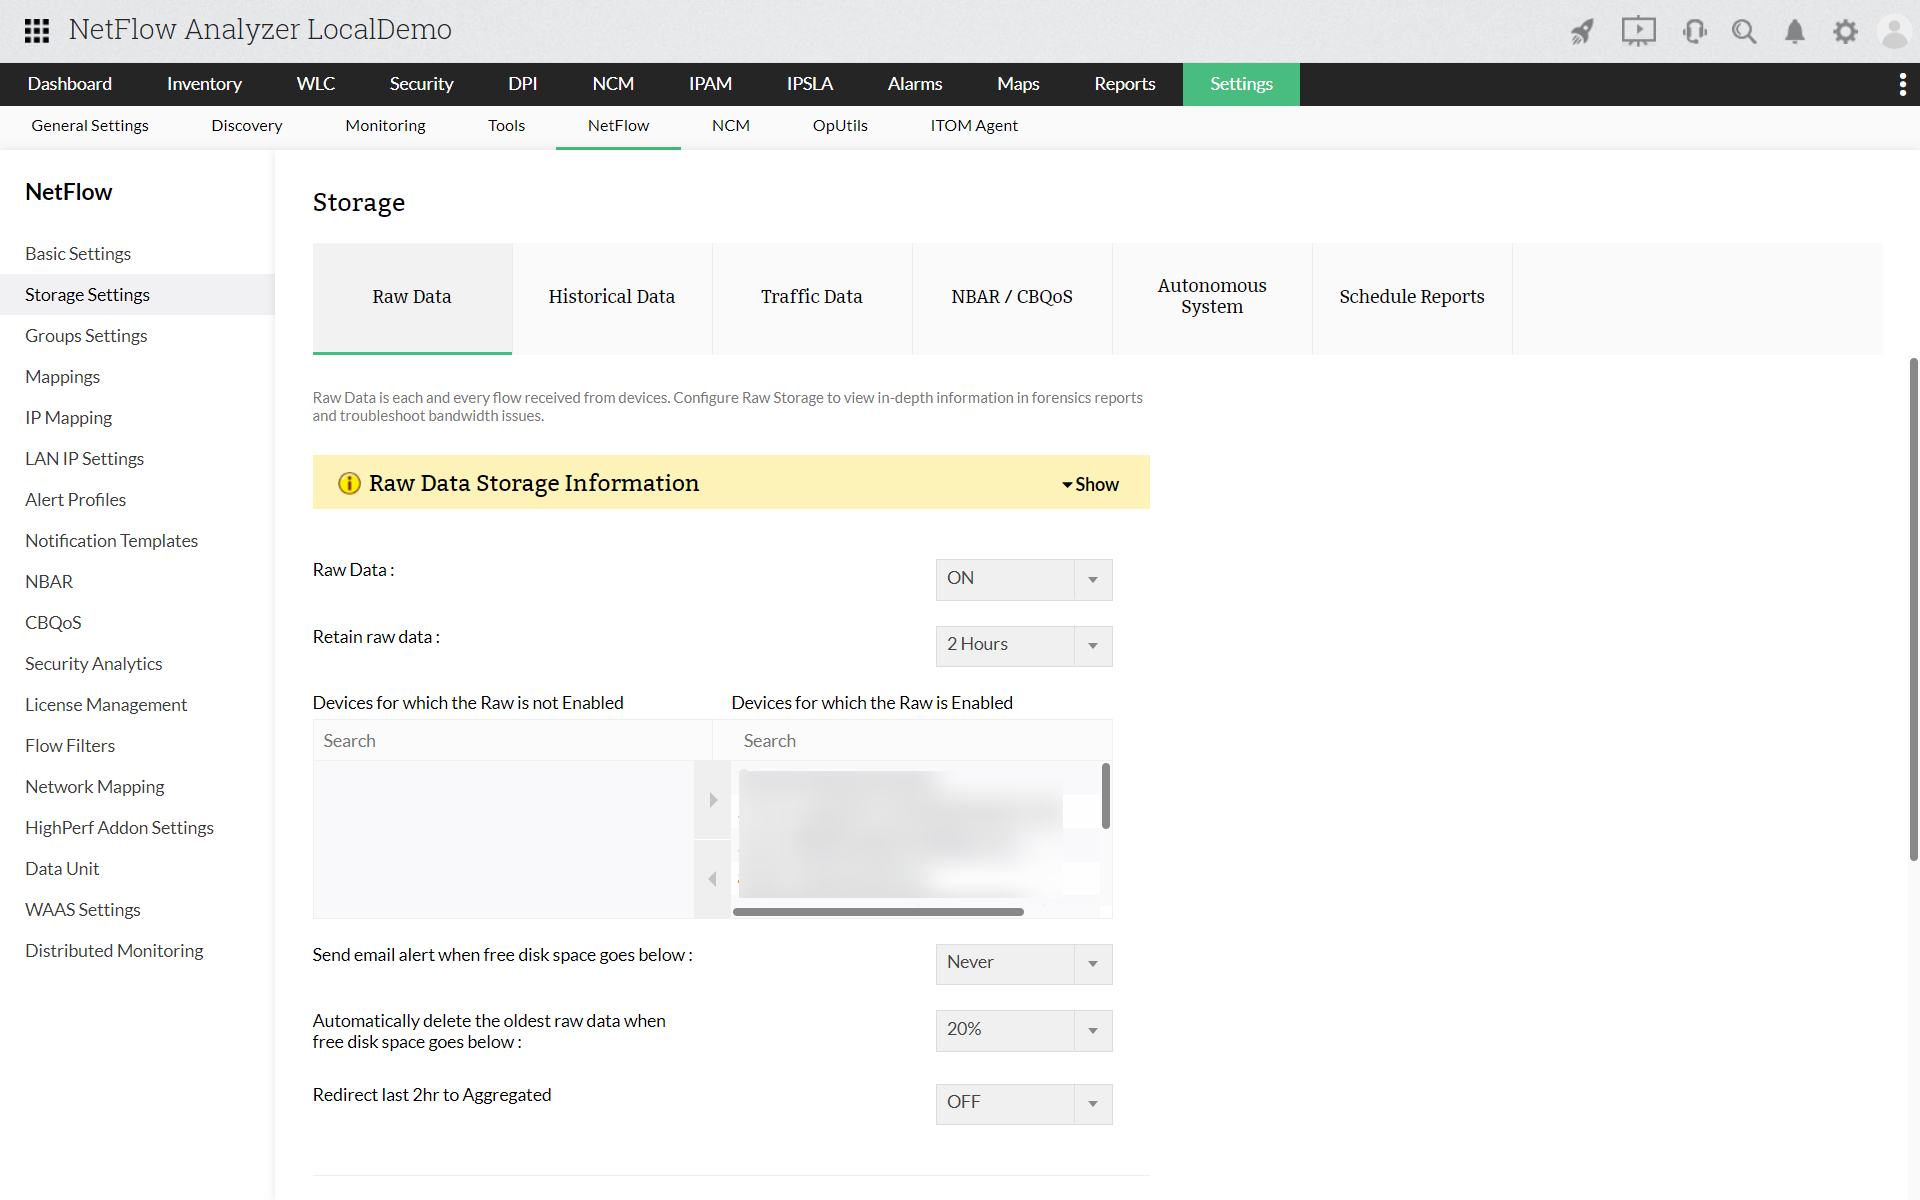Switch to the Historical Data tab

[611, 297]
